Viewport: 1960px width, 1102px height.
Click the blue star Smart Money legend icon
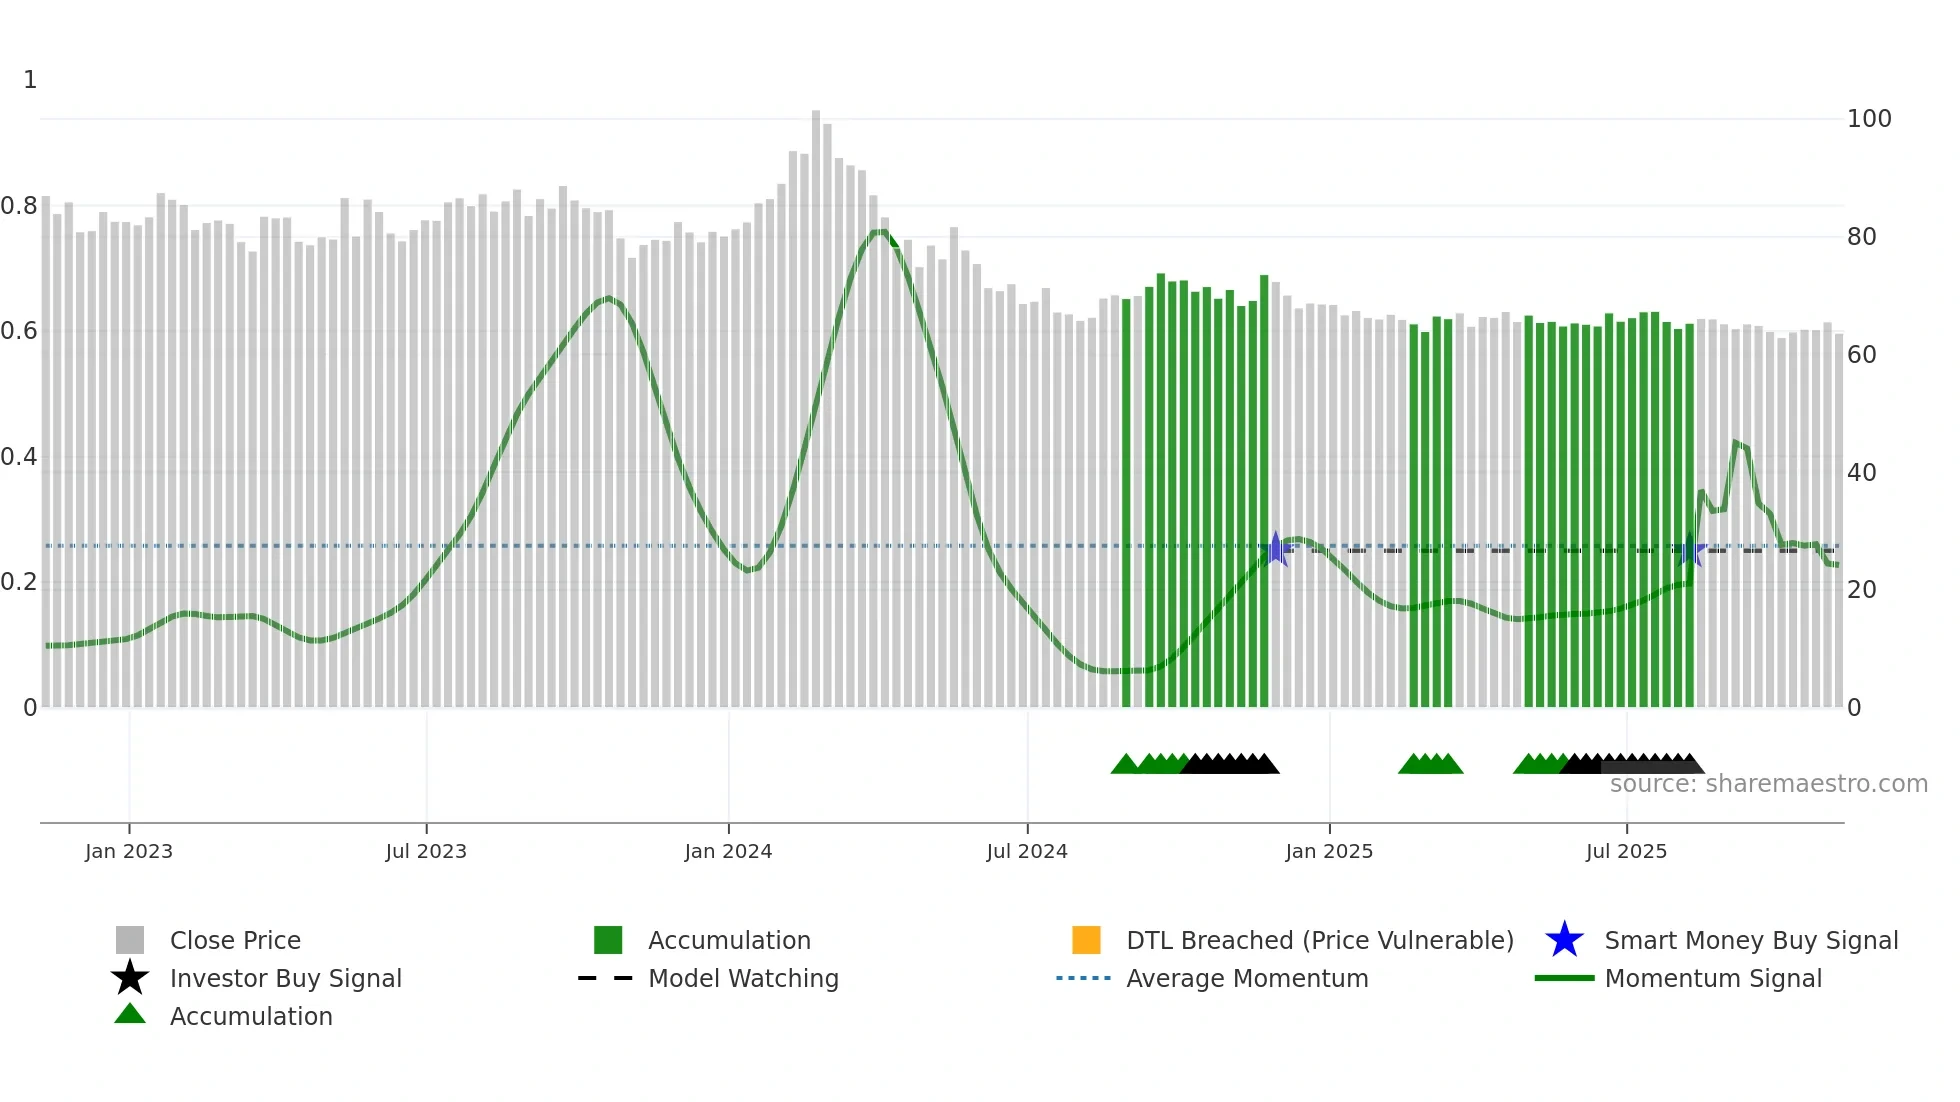(1564, 940)
